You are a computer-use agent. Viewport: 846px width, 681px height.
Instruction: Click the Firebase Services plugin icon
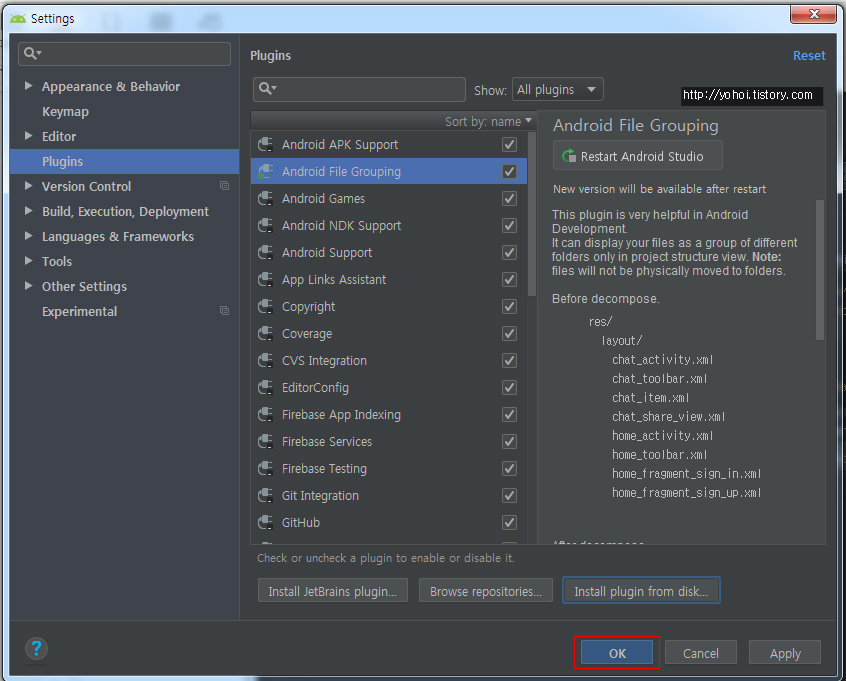(265, 441)
